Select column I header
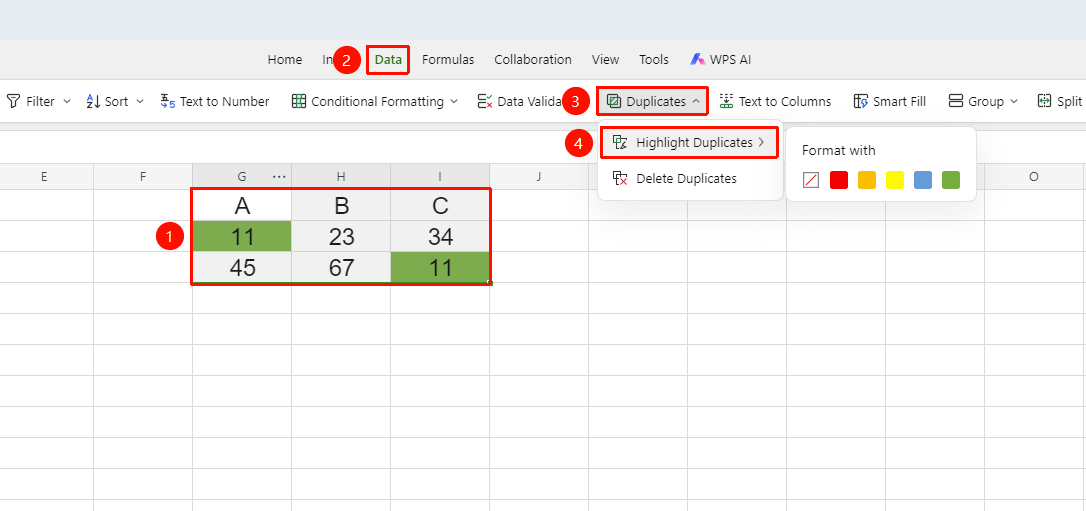Screen dimensions: 1086x511 pyautogui.click(x=440, y=177)
